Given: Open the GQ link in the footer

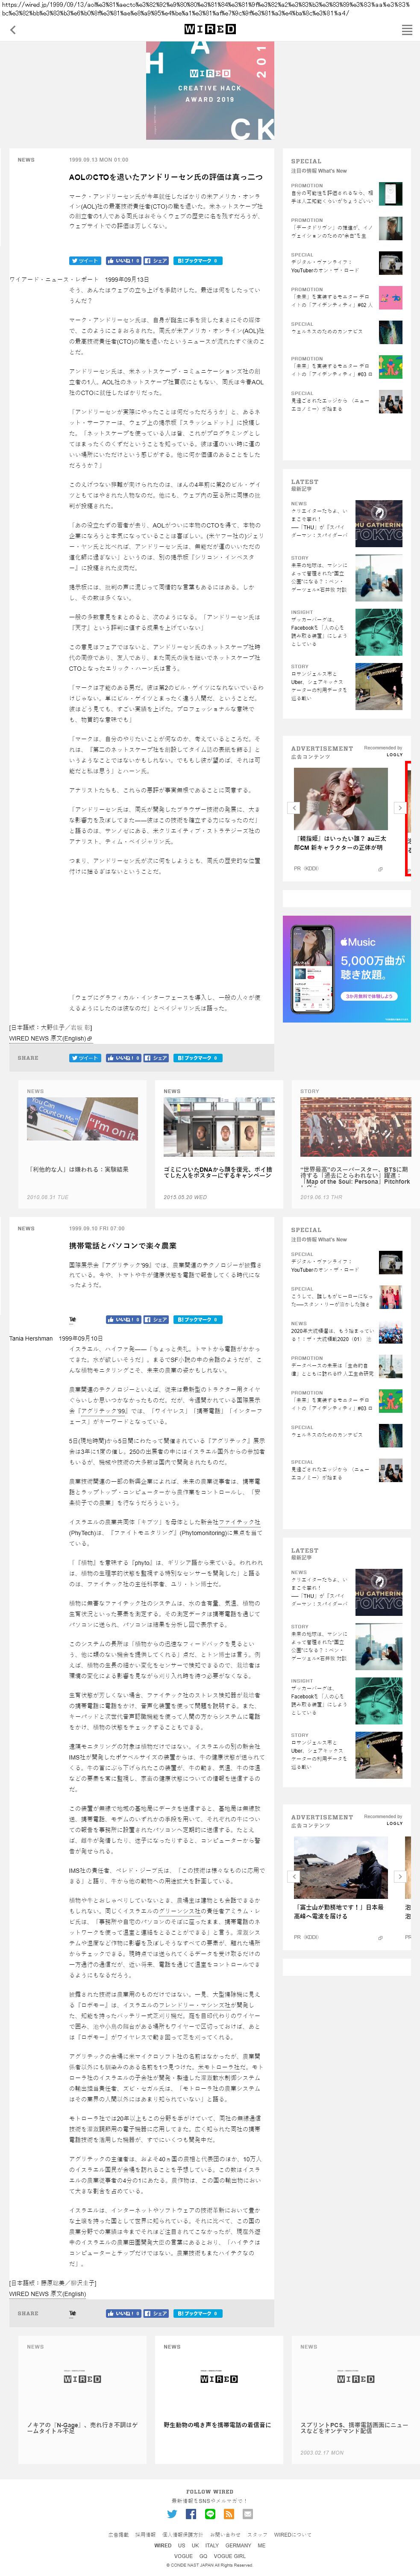Looking at the screenshot, I should pos(203,2555).
